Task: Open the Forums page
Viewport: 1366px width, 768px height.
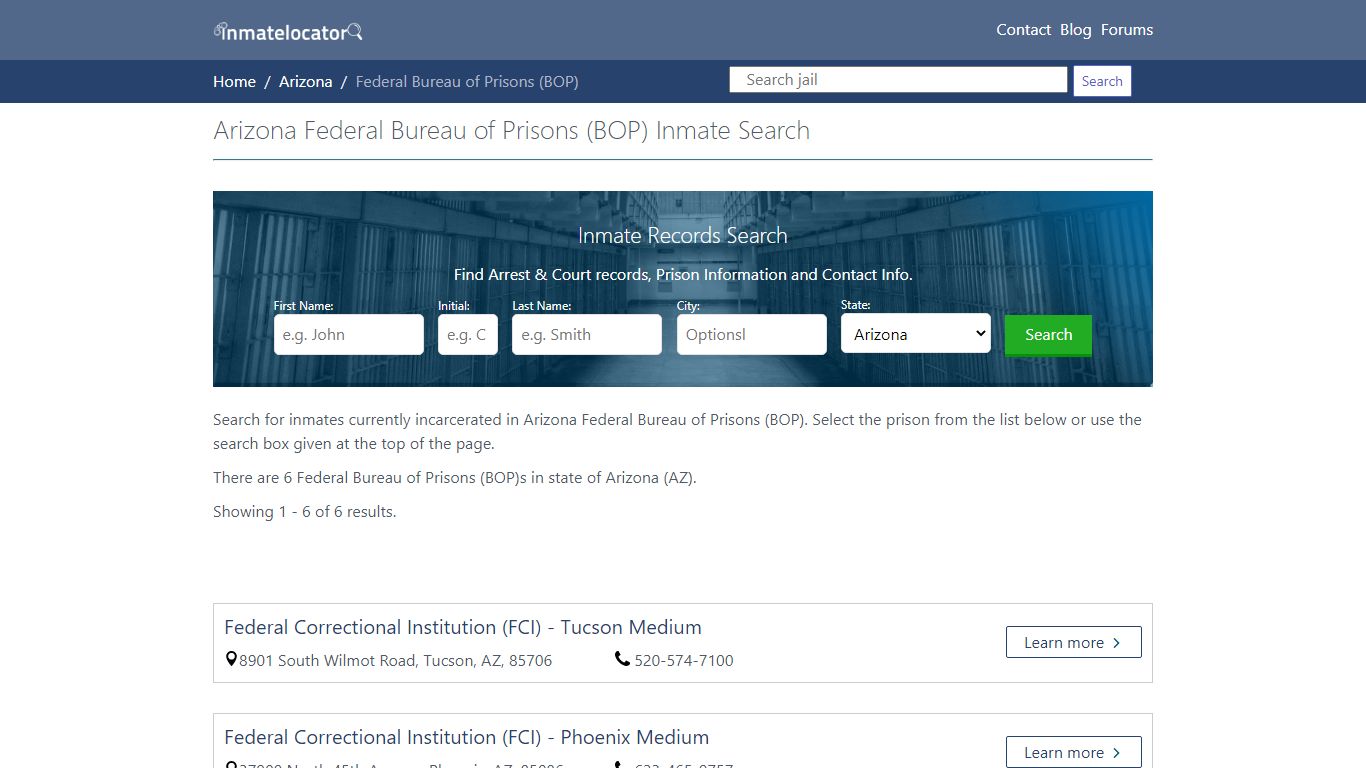Action: [x=1127, y=30]
